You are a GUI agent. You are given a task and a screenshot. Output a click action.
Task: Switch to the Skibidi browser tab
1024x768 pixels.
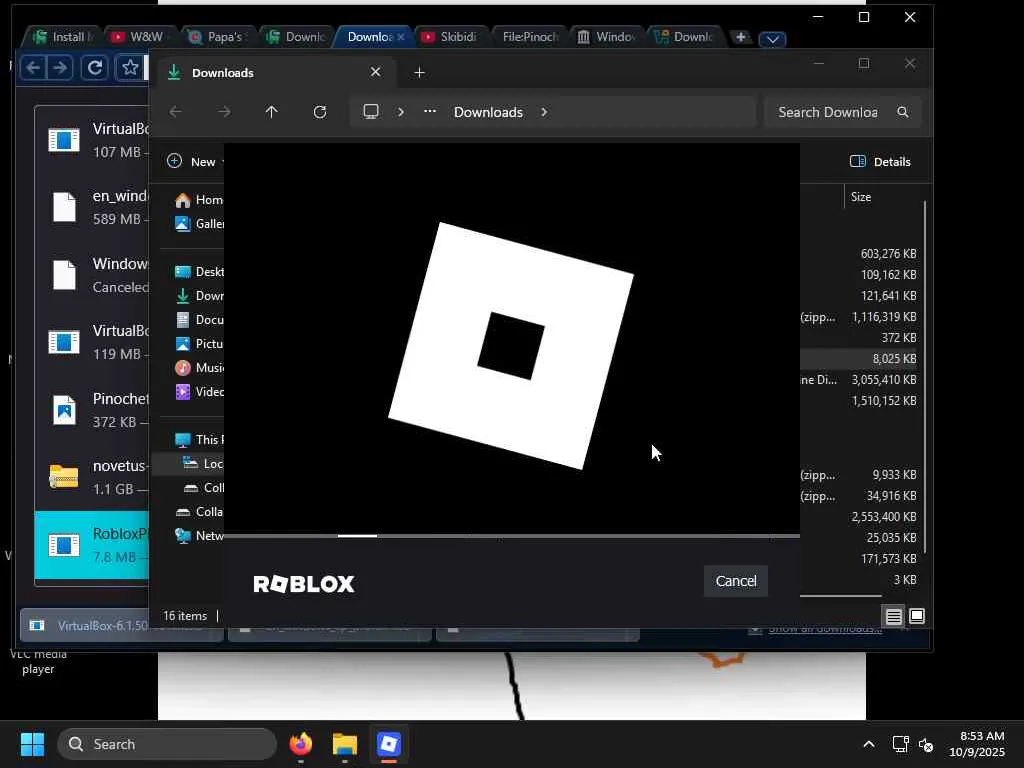451,37
